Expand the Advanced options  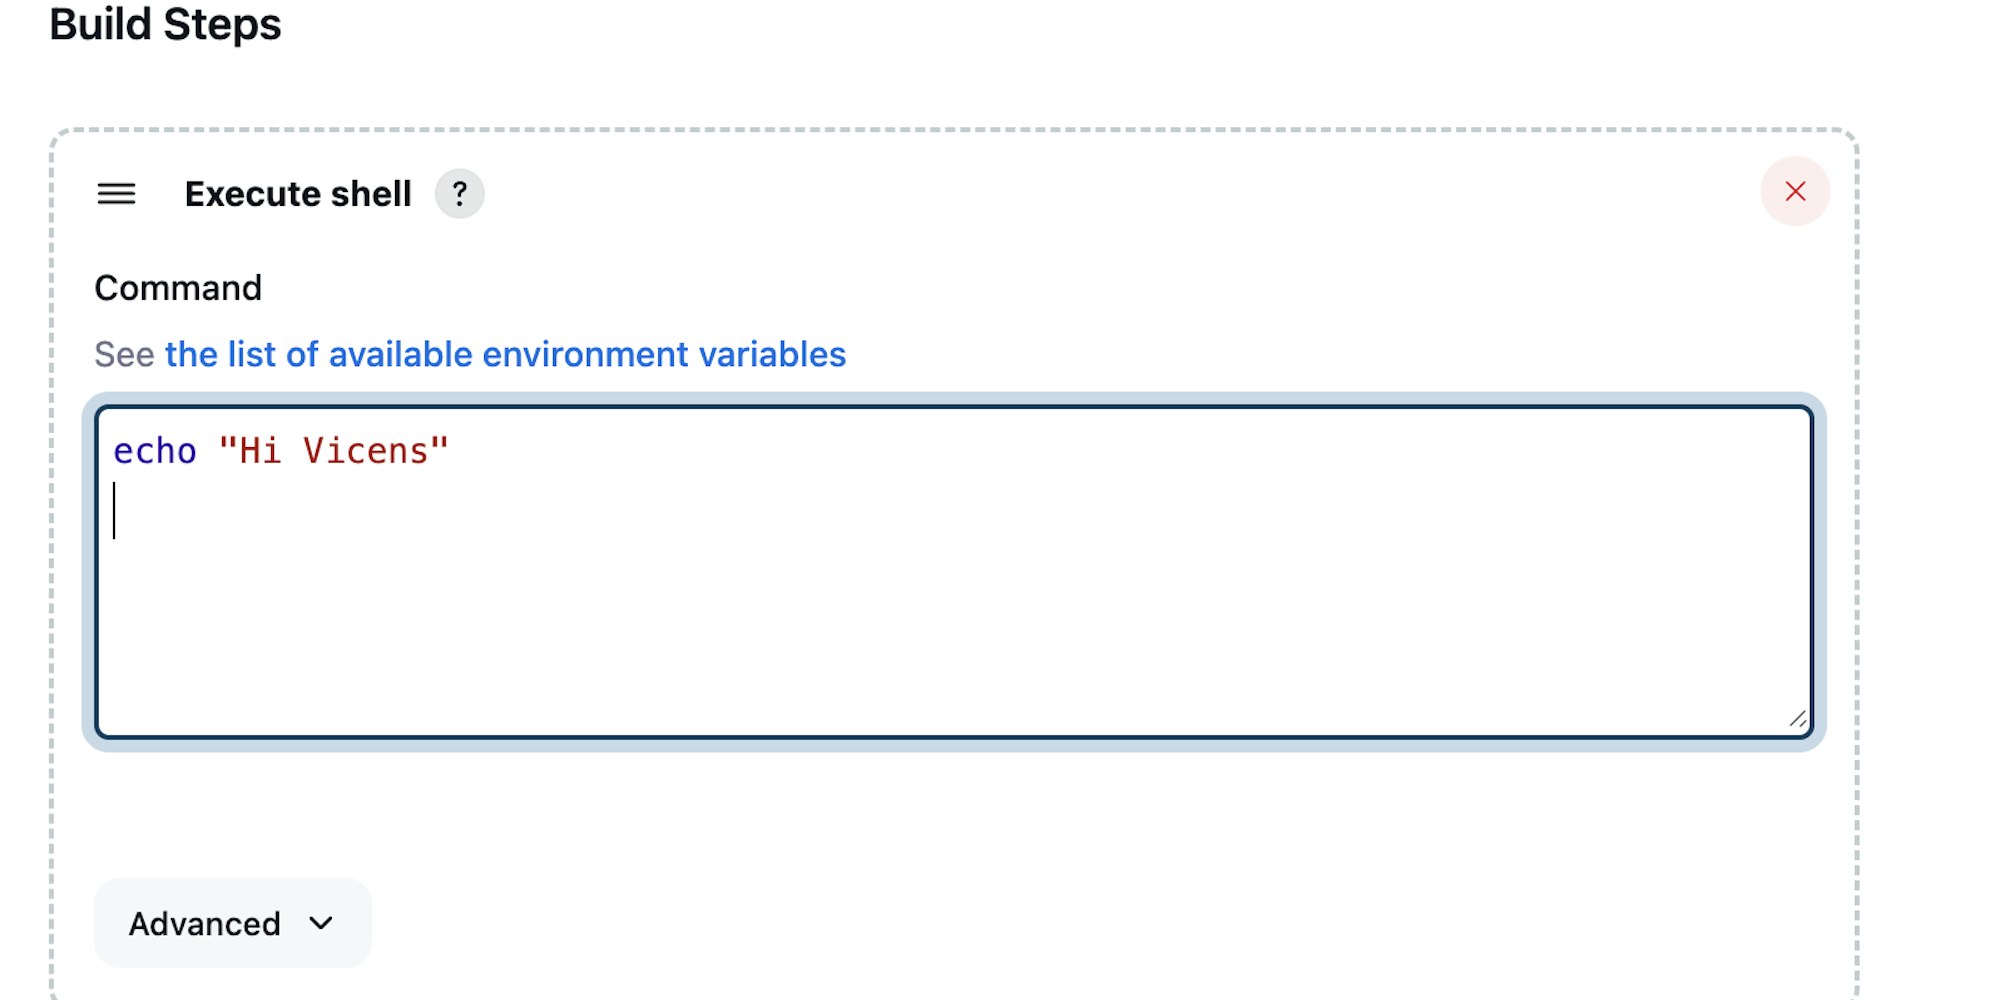tap(232, 923)
